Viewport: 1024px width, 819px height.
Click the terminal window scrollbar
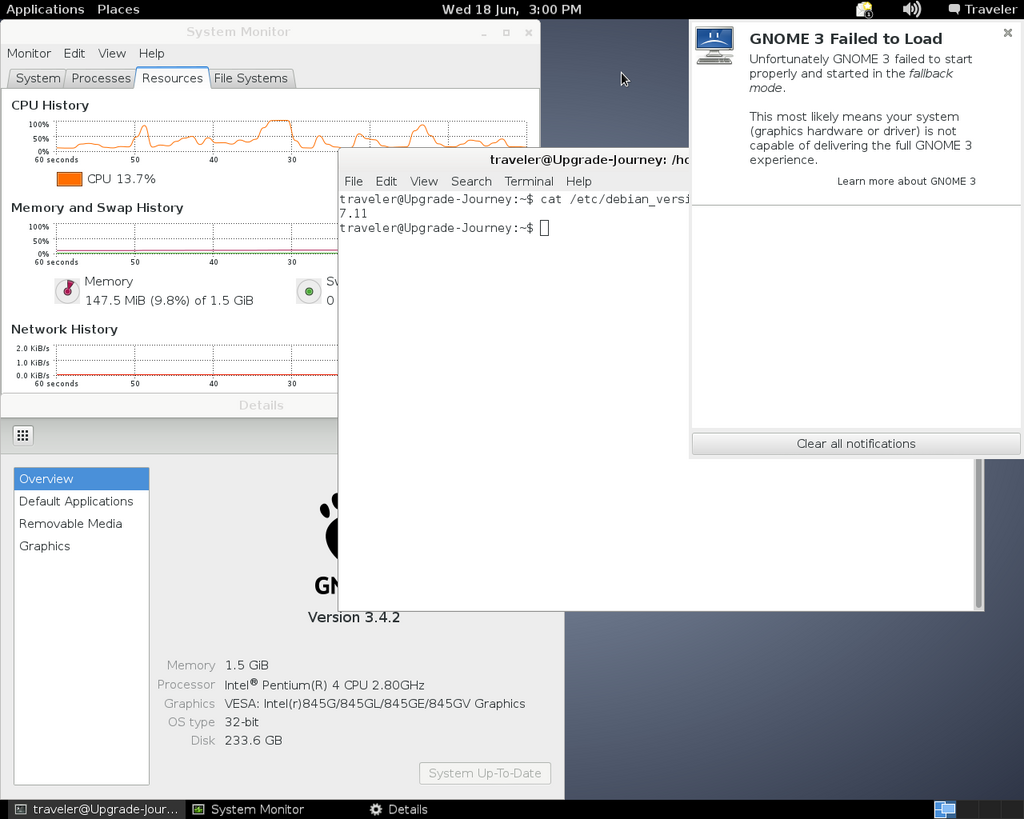[x=978, y=534]
